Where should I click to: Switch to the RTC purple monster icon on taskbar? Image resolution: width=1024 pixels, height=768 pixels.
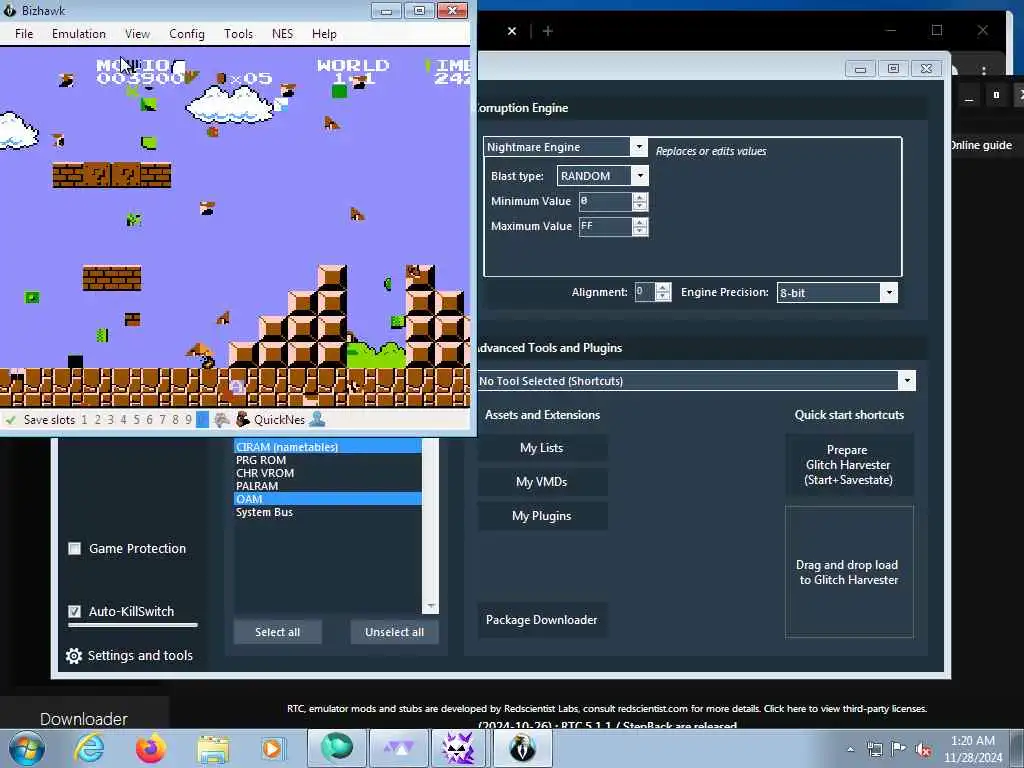[458, 748]
